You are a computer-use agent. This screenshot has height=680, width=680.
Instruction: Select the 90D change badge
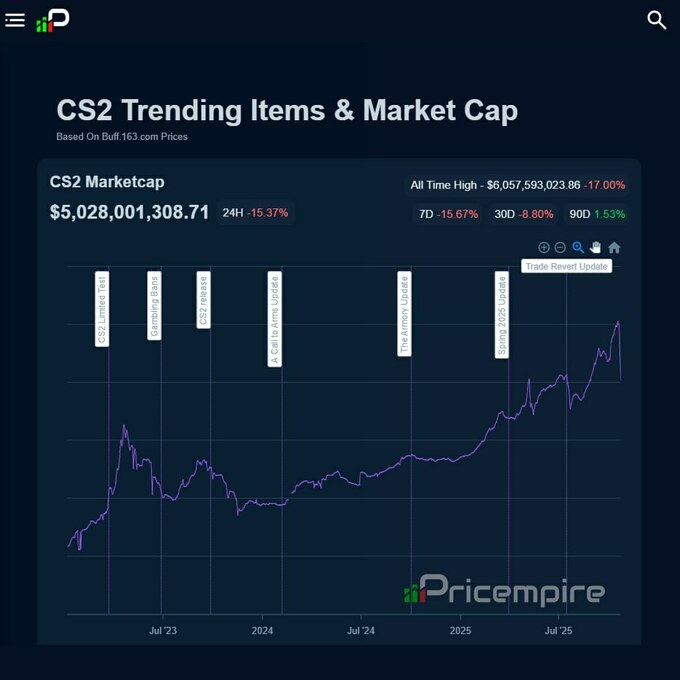[596, 214]
